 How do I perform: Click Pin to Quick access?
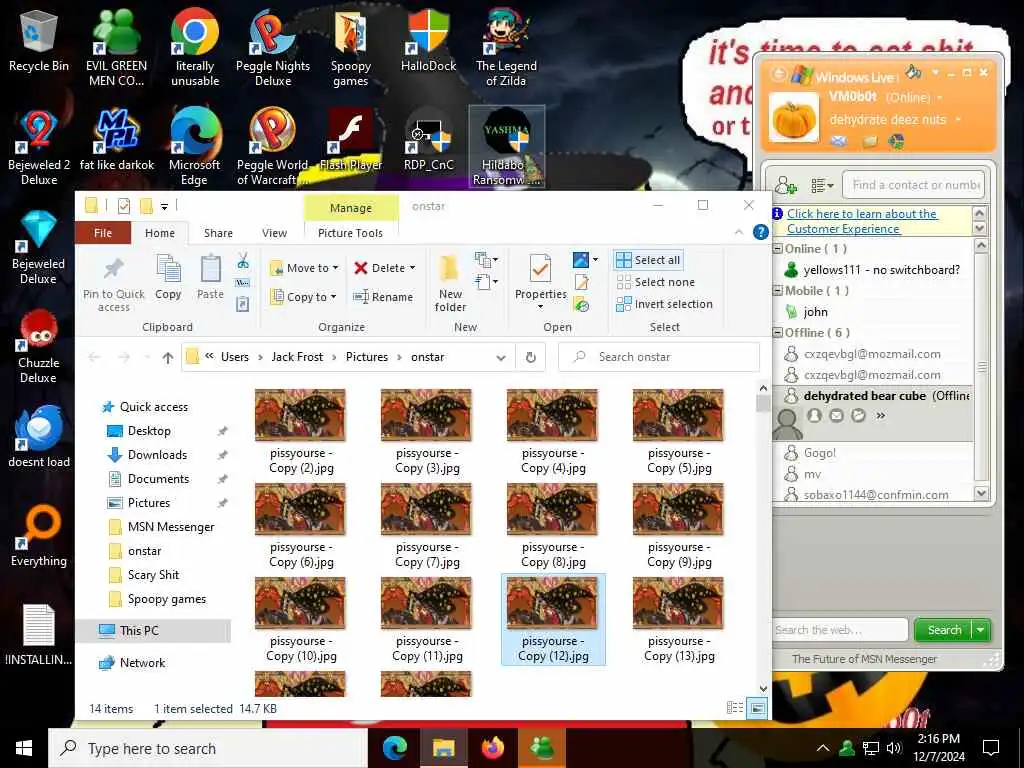coord(114,283)
